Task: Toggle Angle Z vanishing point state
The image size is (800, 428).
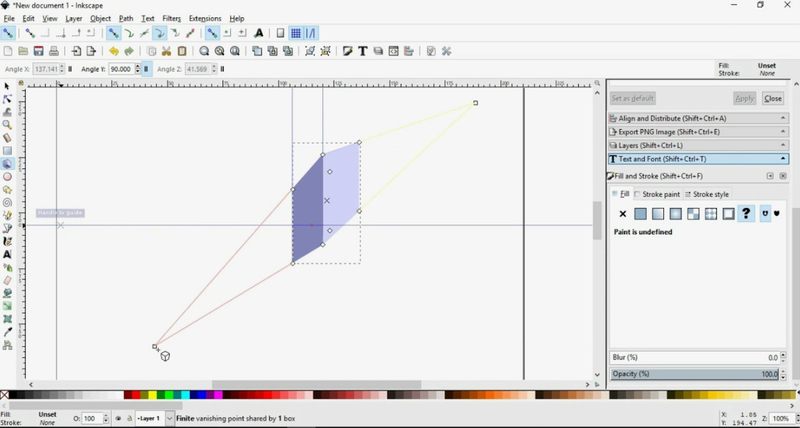Action: pos(222,69)
